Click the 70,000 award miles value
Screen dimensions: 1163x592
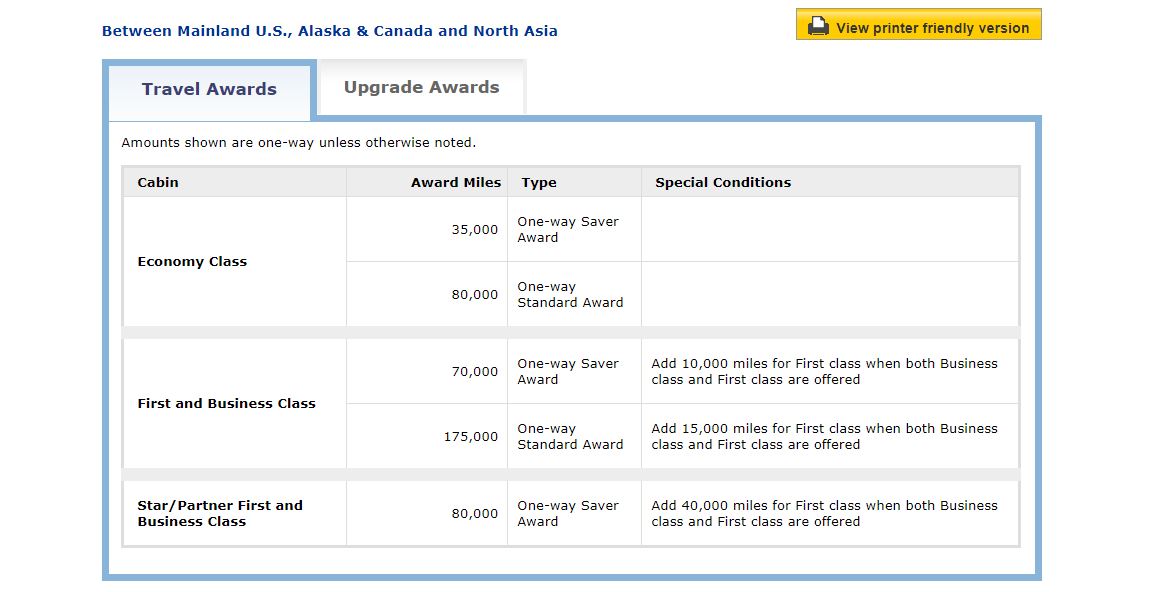click(x=474, y=372)
